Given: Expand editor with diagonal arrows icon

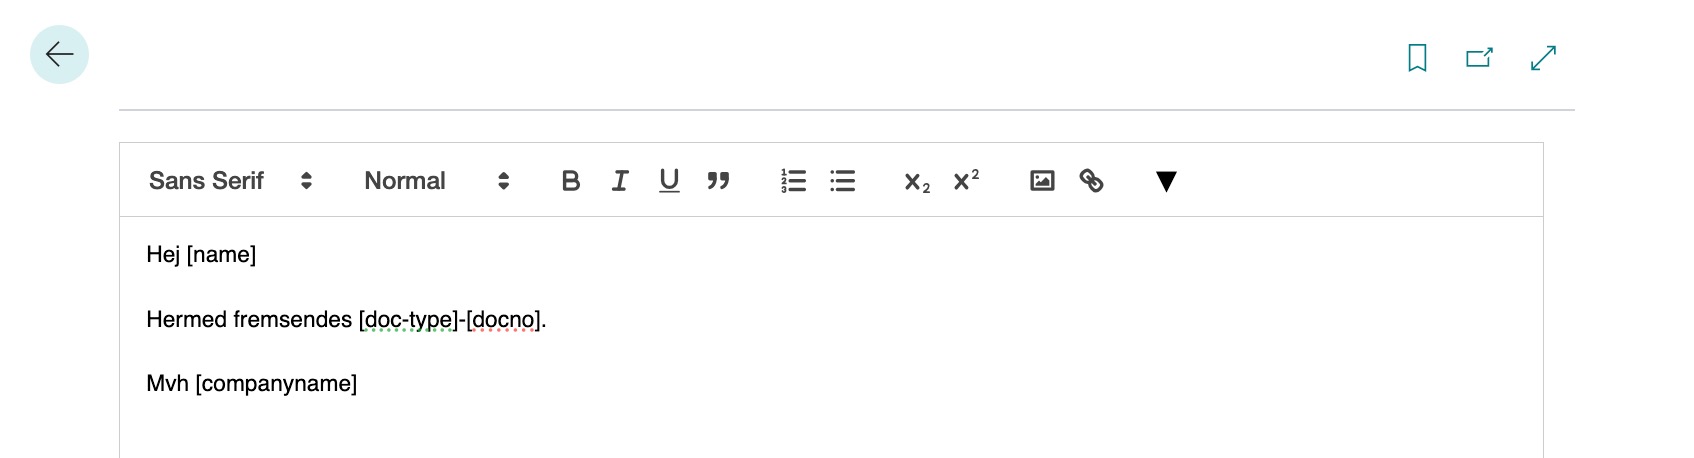Looking at the screenshot, I should [x=1543, y=58].
